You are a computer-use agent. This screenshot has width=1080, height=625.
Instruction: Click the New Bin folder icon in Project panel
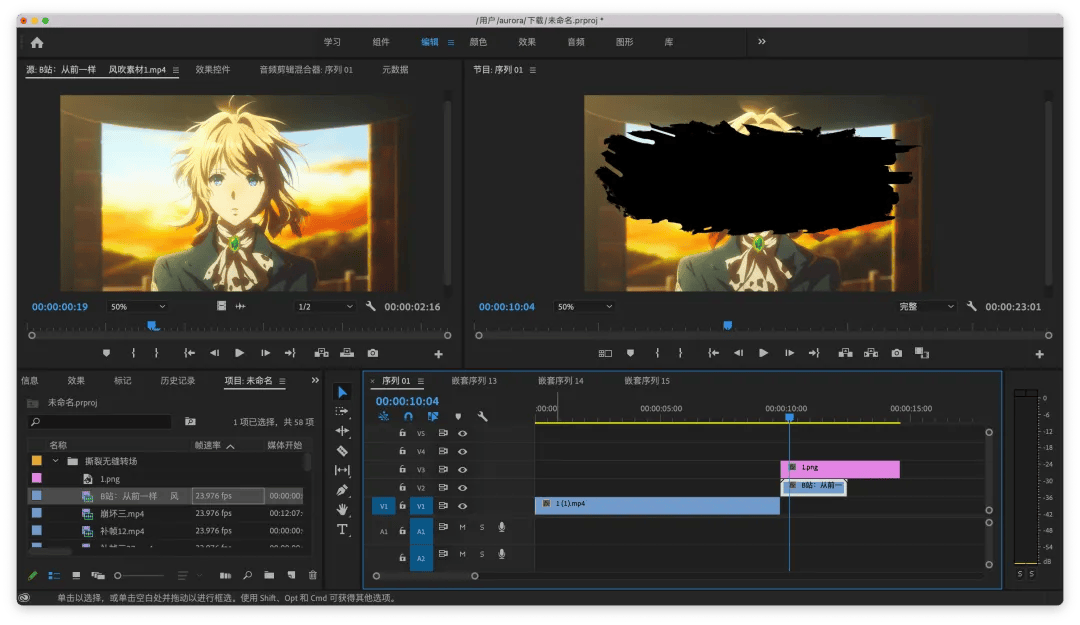(269, 575)
